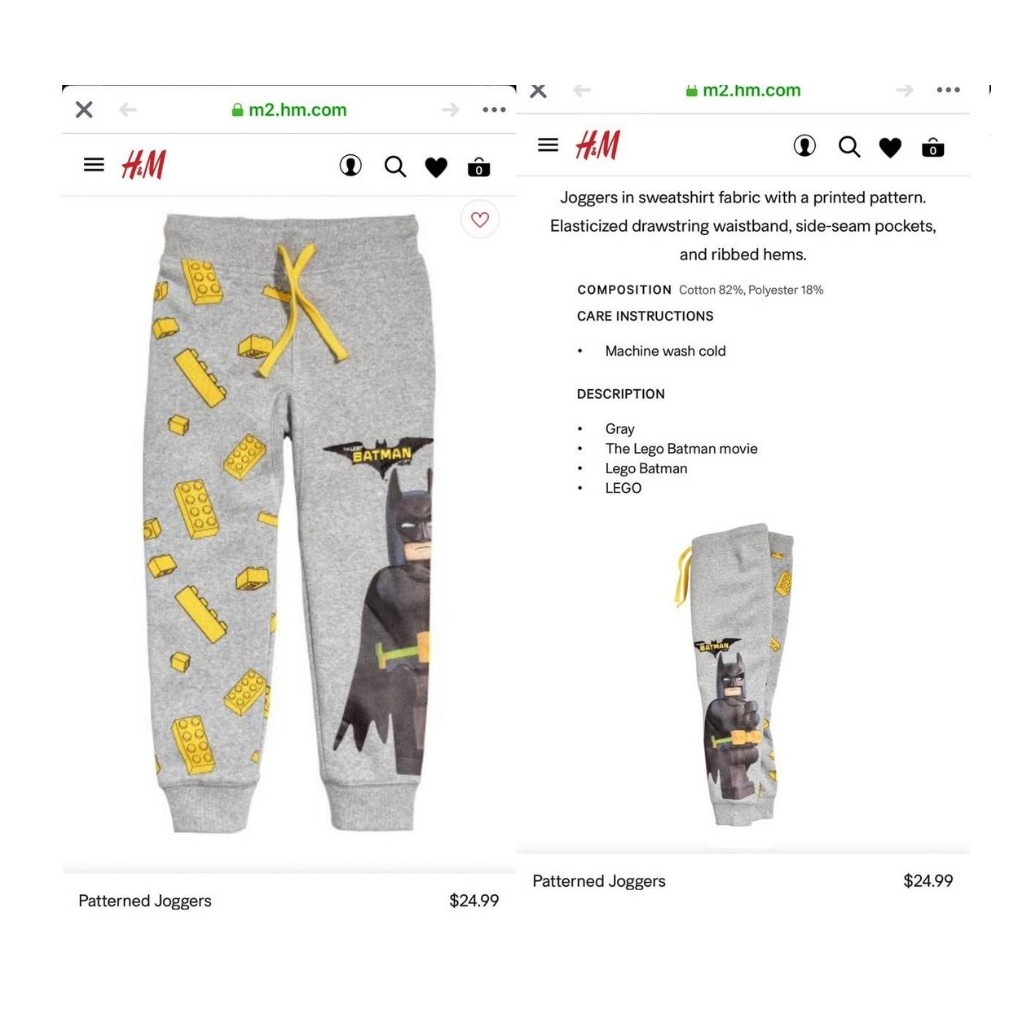Click the H&M logo on left page
The height and width of the screenshot is (1024, 1024).
pyautogui.click(x=144, y=165)
